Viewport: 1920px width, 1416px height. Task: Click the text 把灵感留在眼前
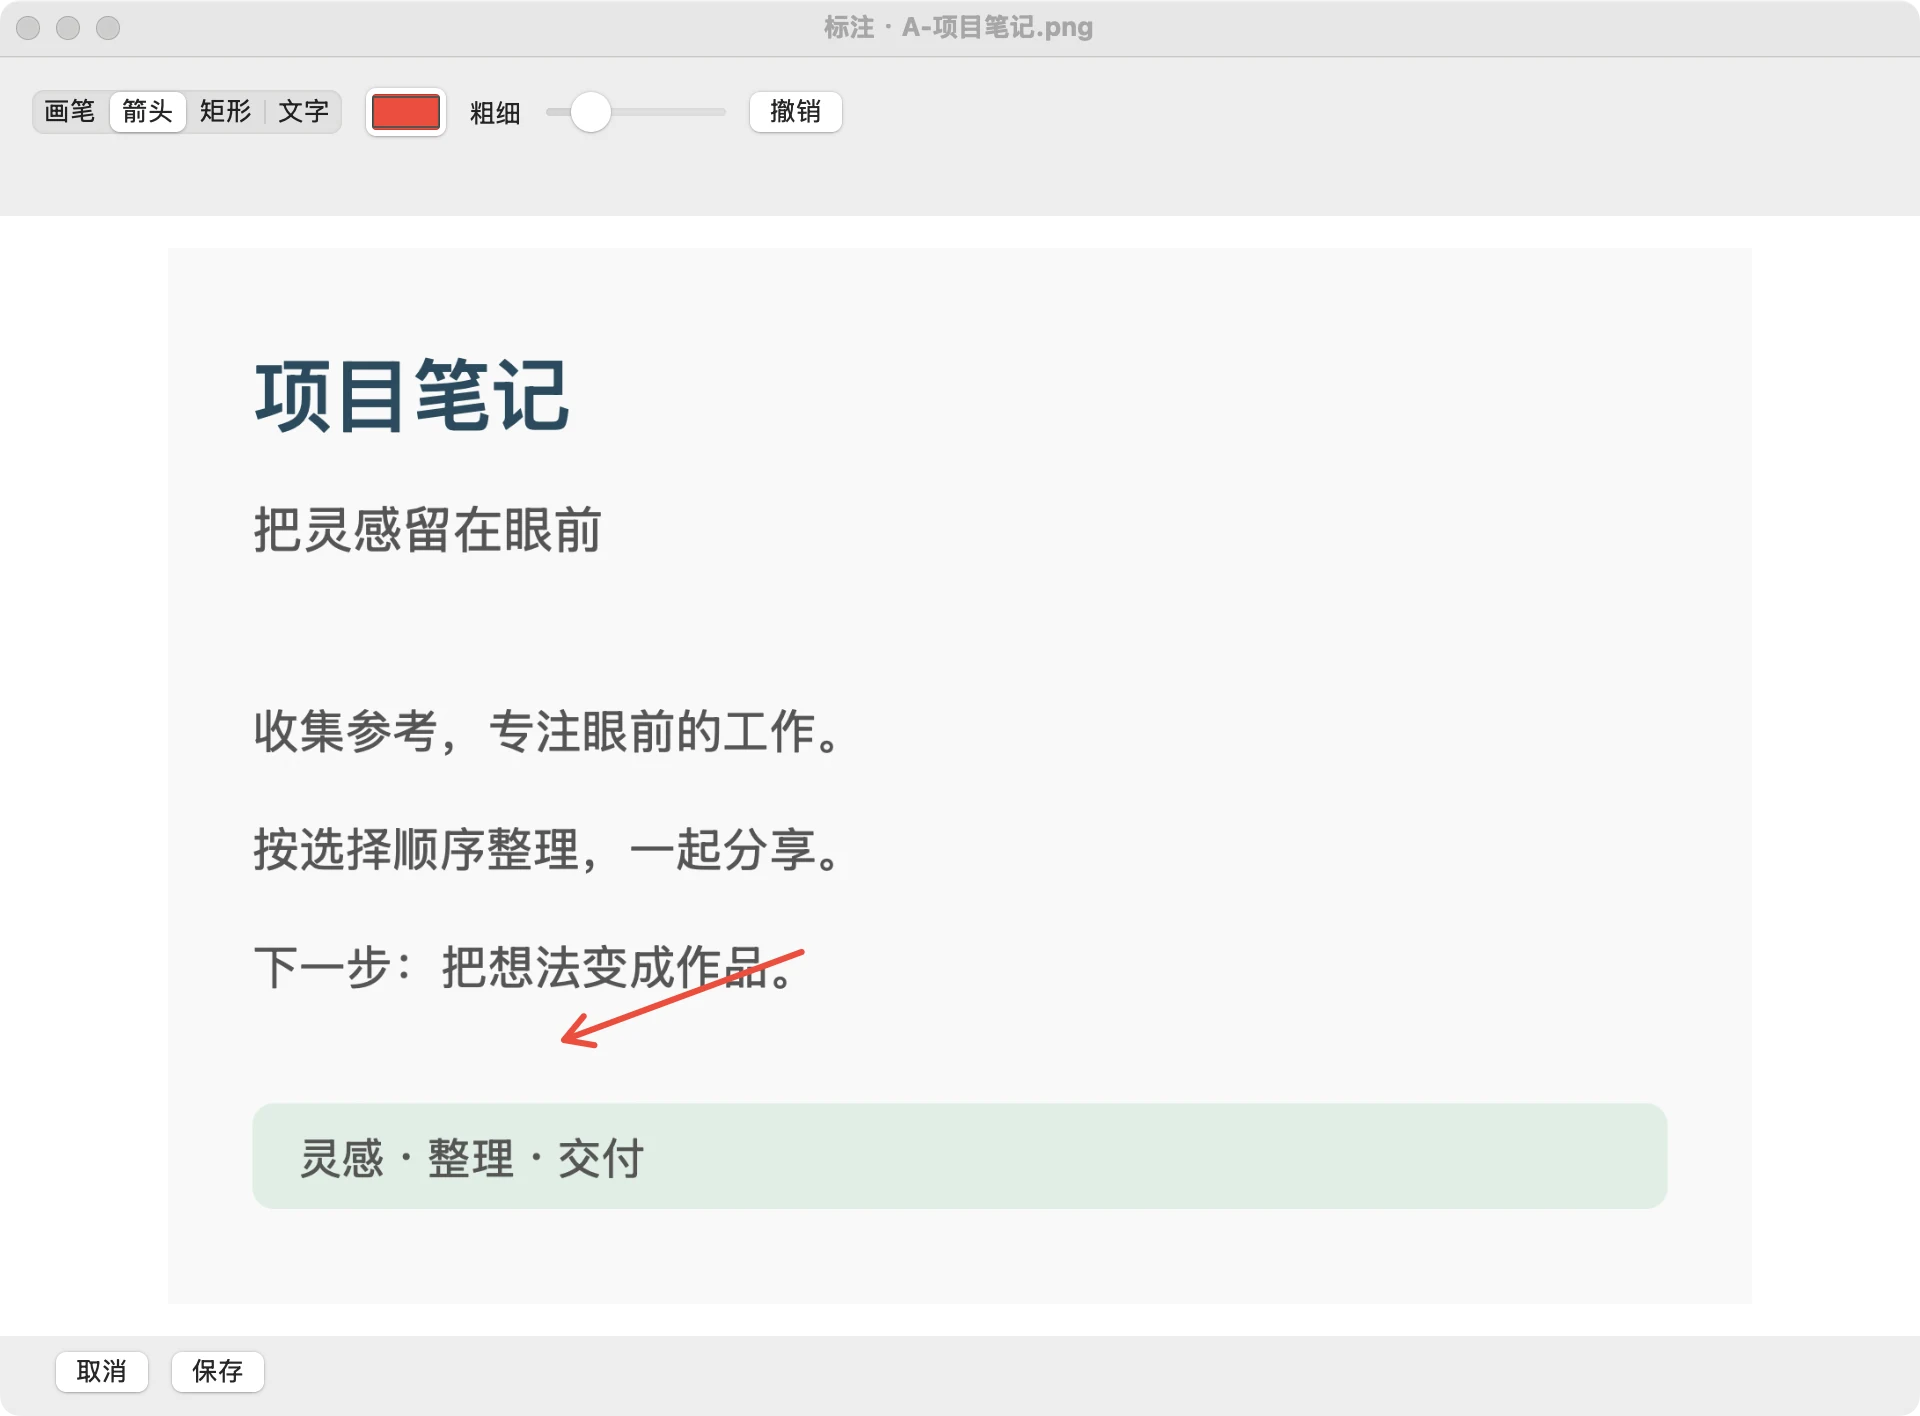coord(427,530)
